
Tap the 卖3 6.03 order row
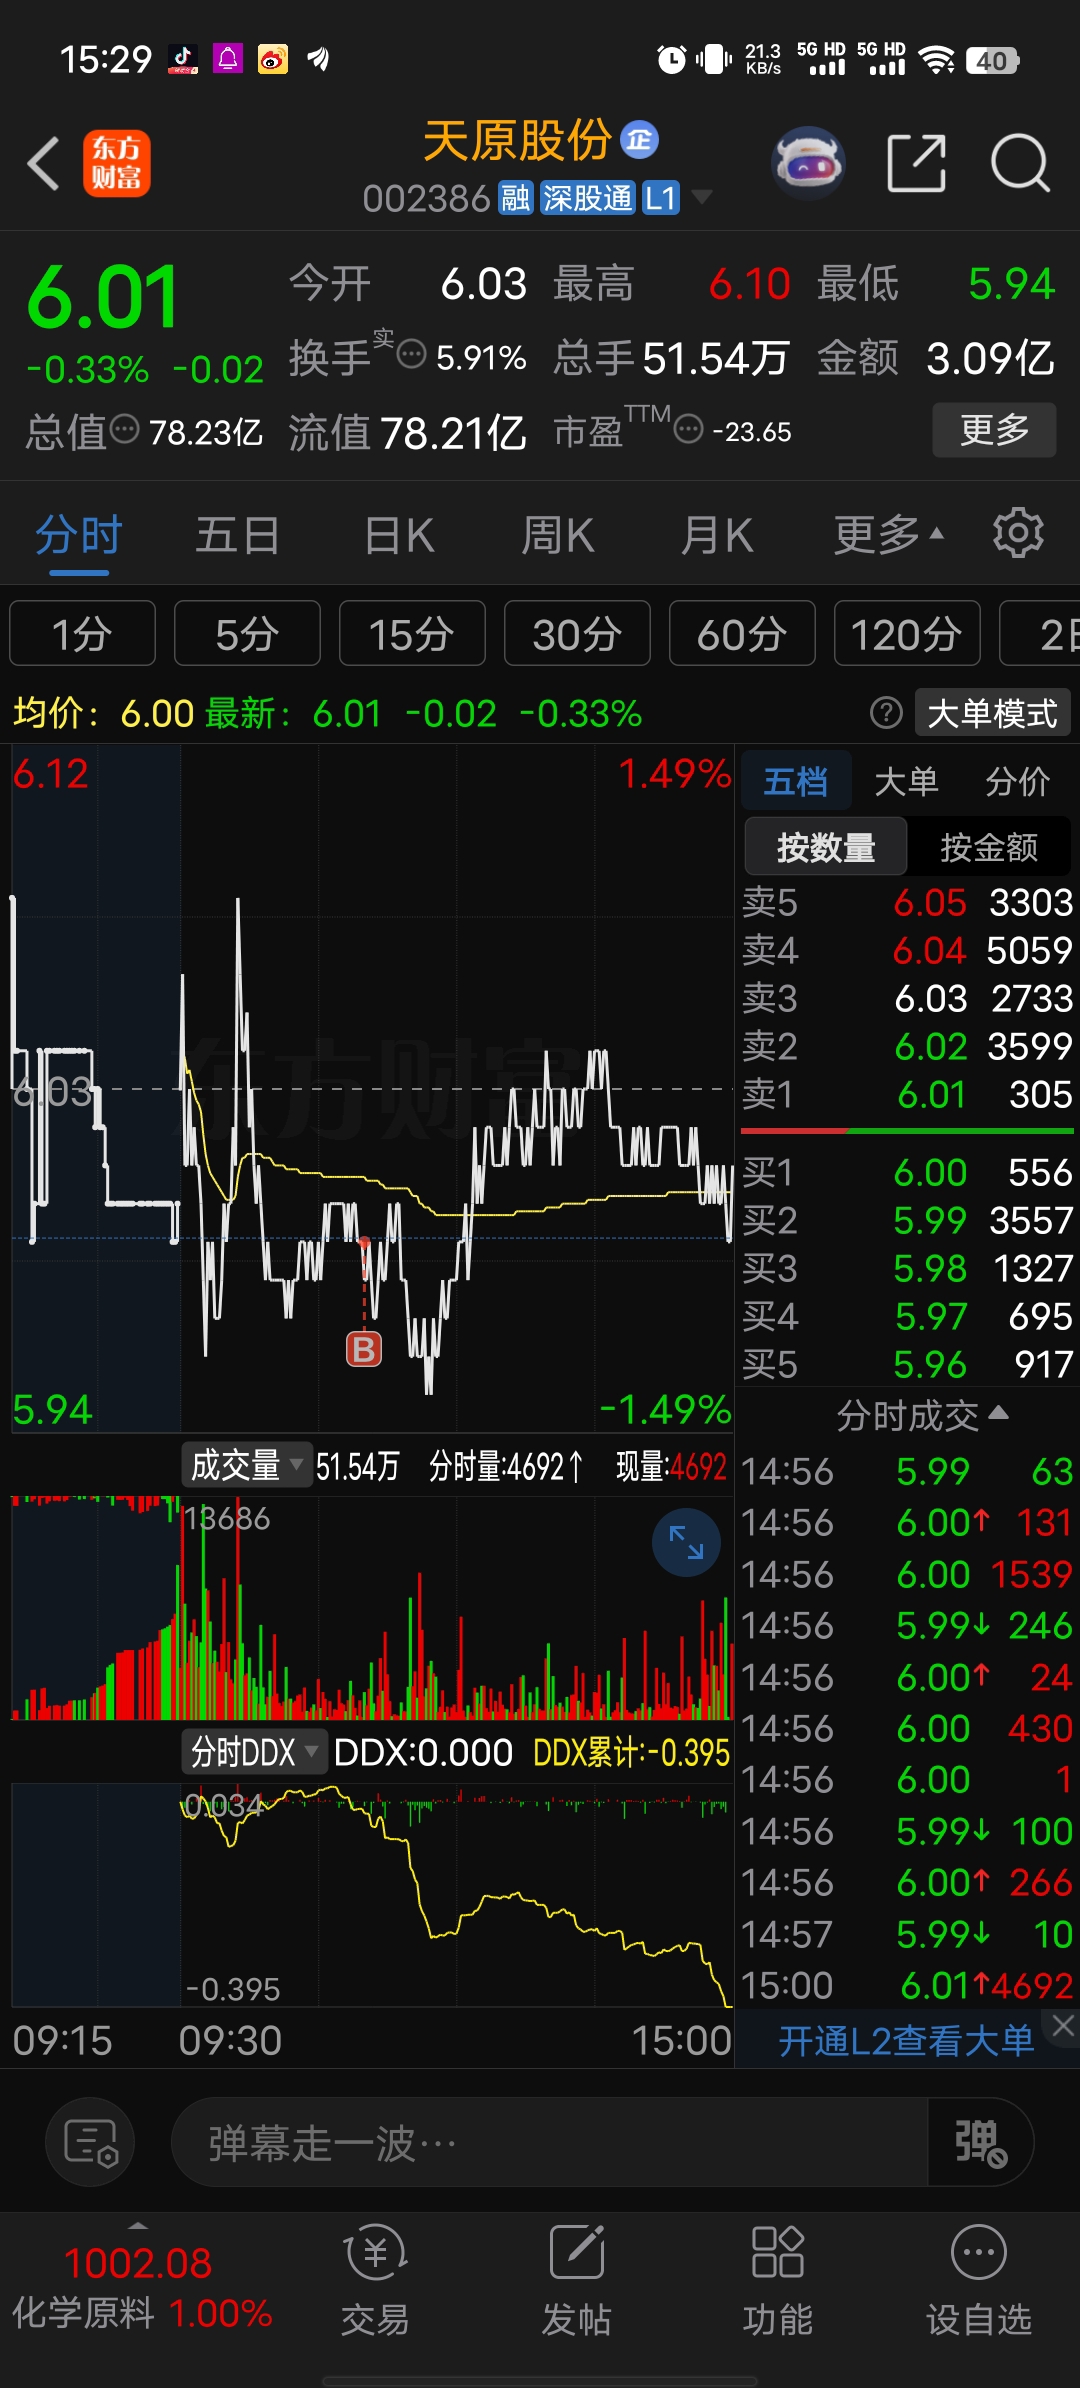[907, 998]
